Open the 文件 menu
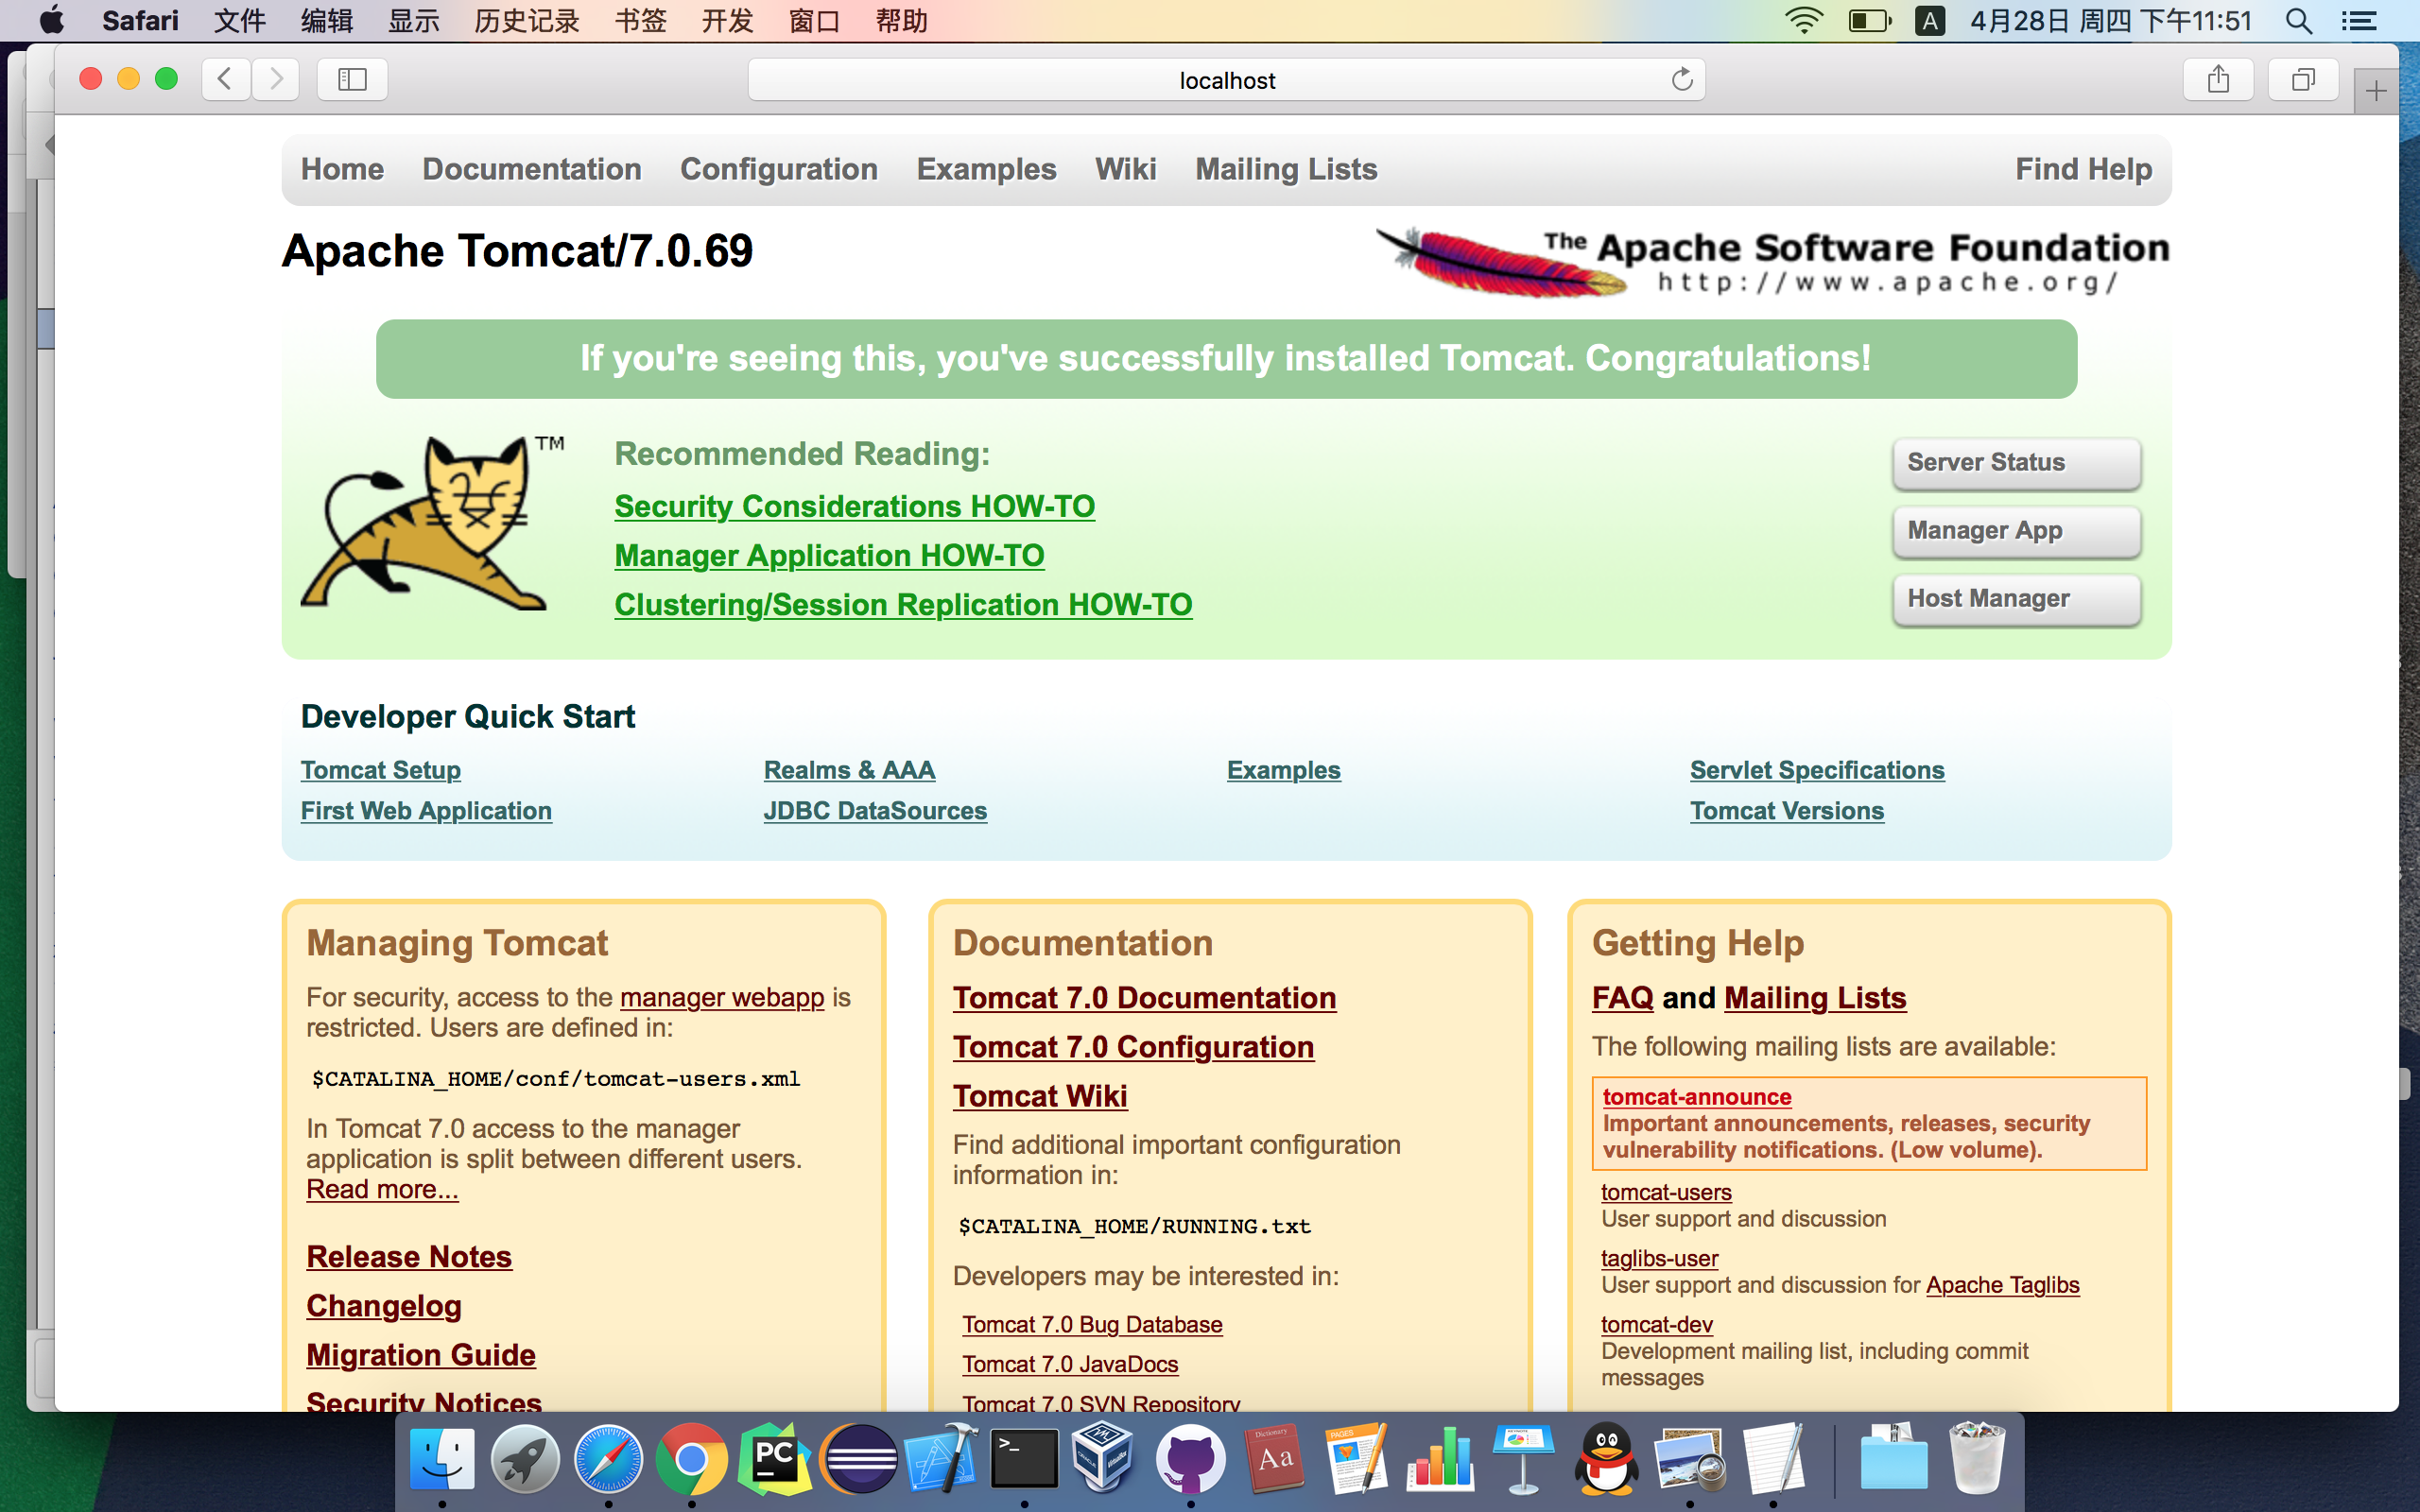Image resolution: width=2420 pixels, height=1512 pixels. pos(240,20)
